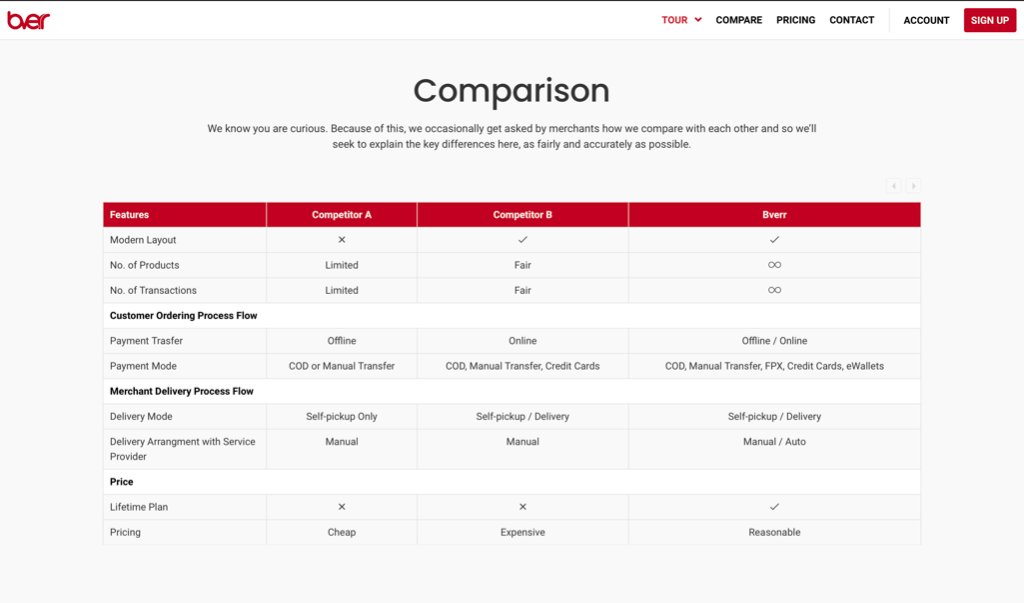The width and height of the screenshot is (1024, 603).
Task: Click the Comparison page heading
Action: [511, 90]
